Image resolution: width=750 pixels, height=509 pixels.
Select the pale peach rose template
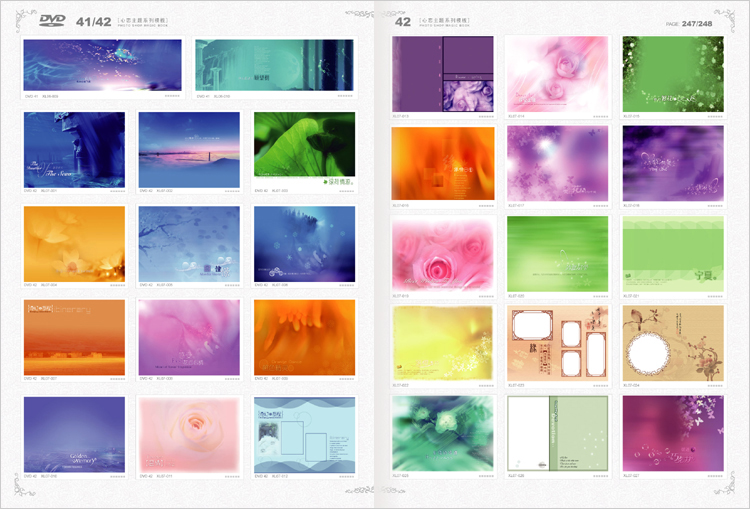tap(189, 434)
